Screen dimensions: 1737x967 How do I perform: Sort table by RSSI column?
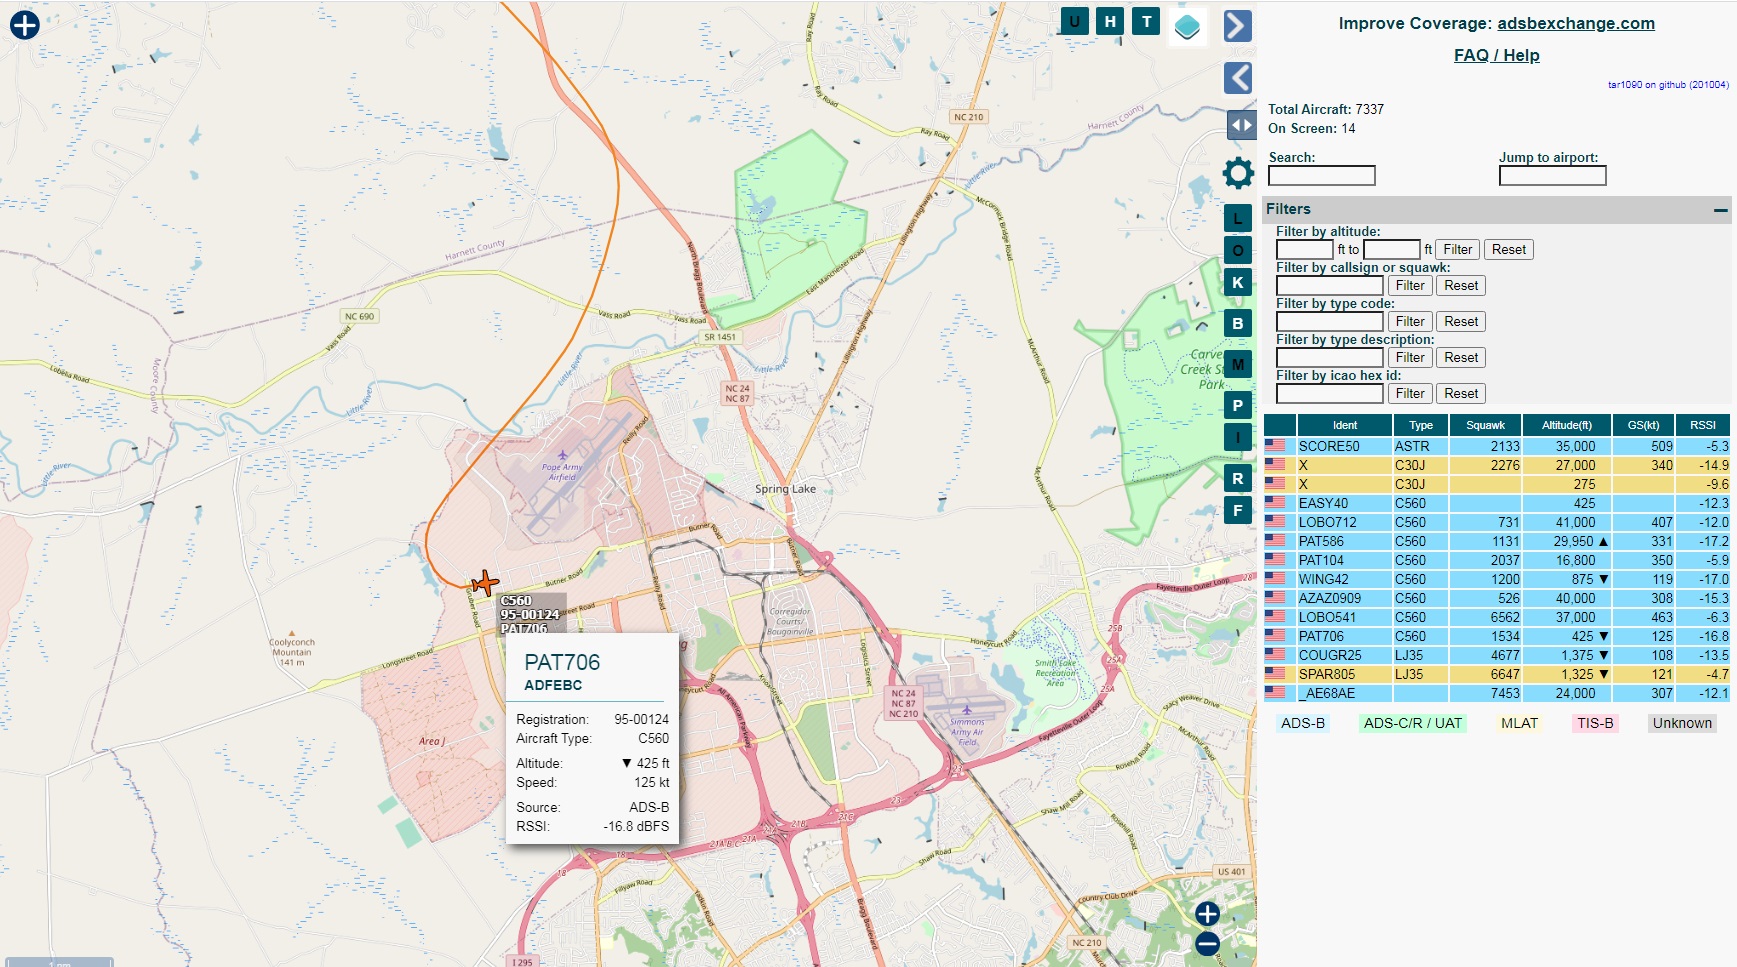(1703, 425)
